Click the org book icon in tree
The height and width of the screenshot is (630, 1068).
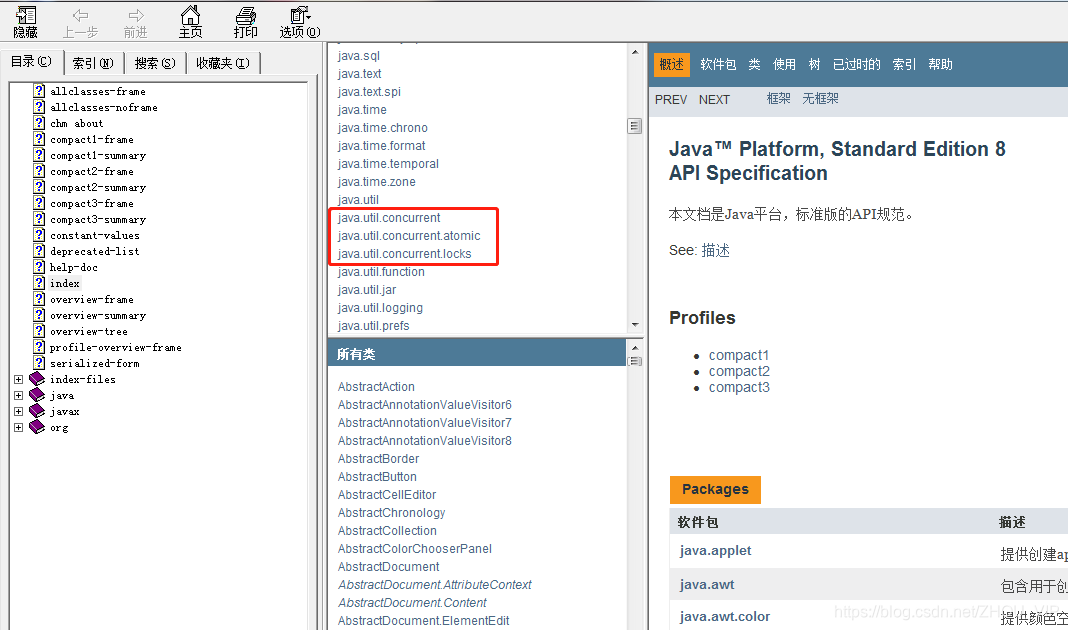coord(37,428)
